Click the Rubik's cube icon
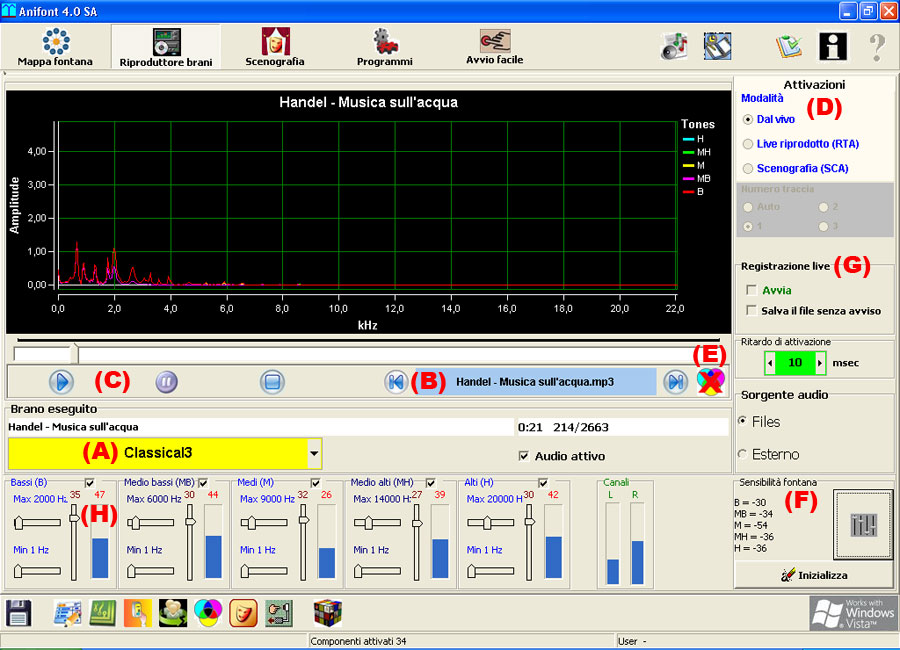The image size is (900, 650). pyautogui.click(x=328, y=613)
